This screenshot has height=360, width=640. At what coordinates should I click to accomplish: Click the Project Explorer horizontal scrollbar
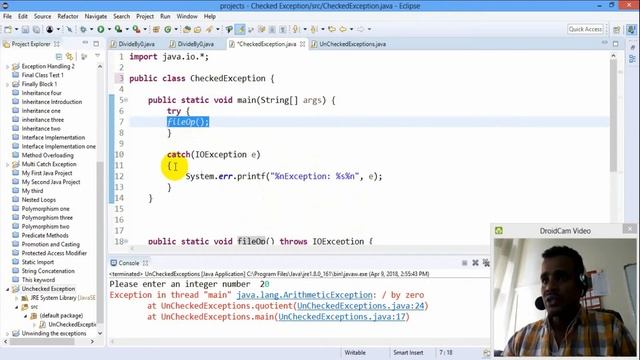click(42, 342)
